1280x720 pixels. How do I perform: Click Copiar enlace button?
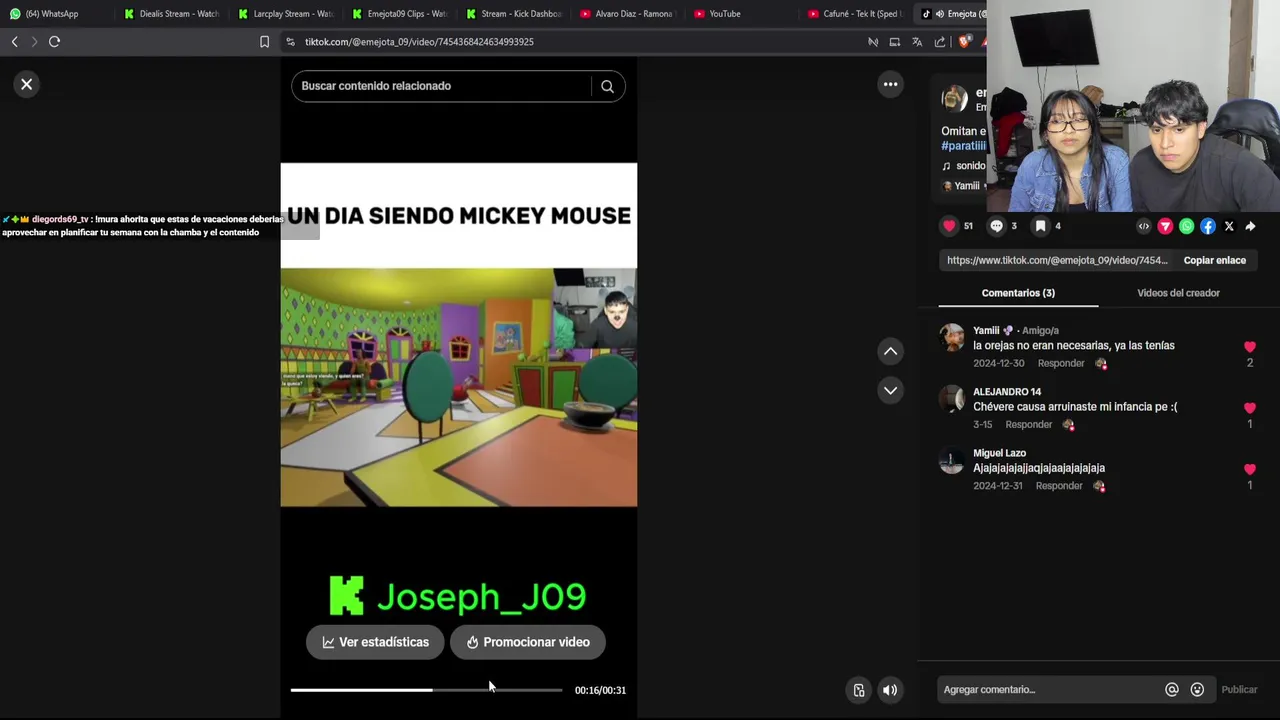[1214, 260]
